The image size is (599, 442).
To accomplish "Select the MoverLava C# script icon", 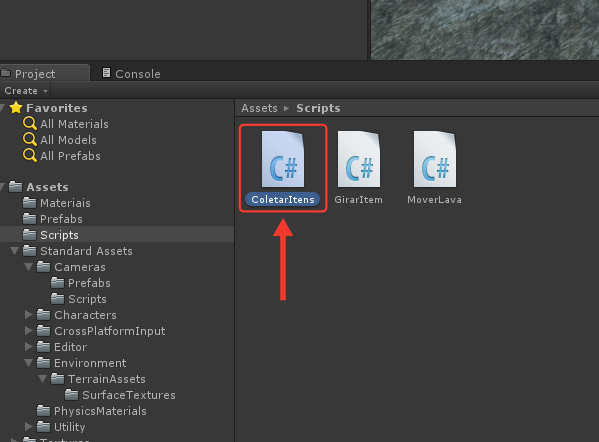I will point(435,159).
